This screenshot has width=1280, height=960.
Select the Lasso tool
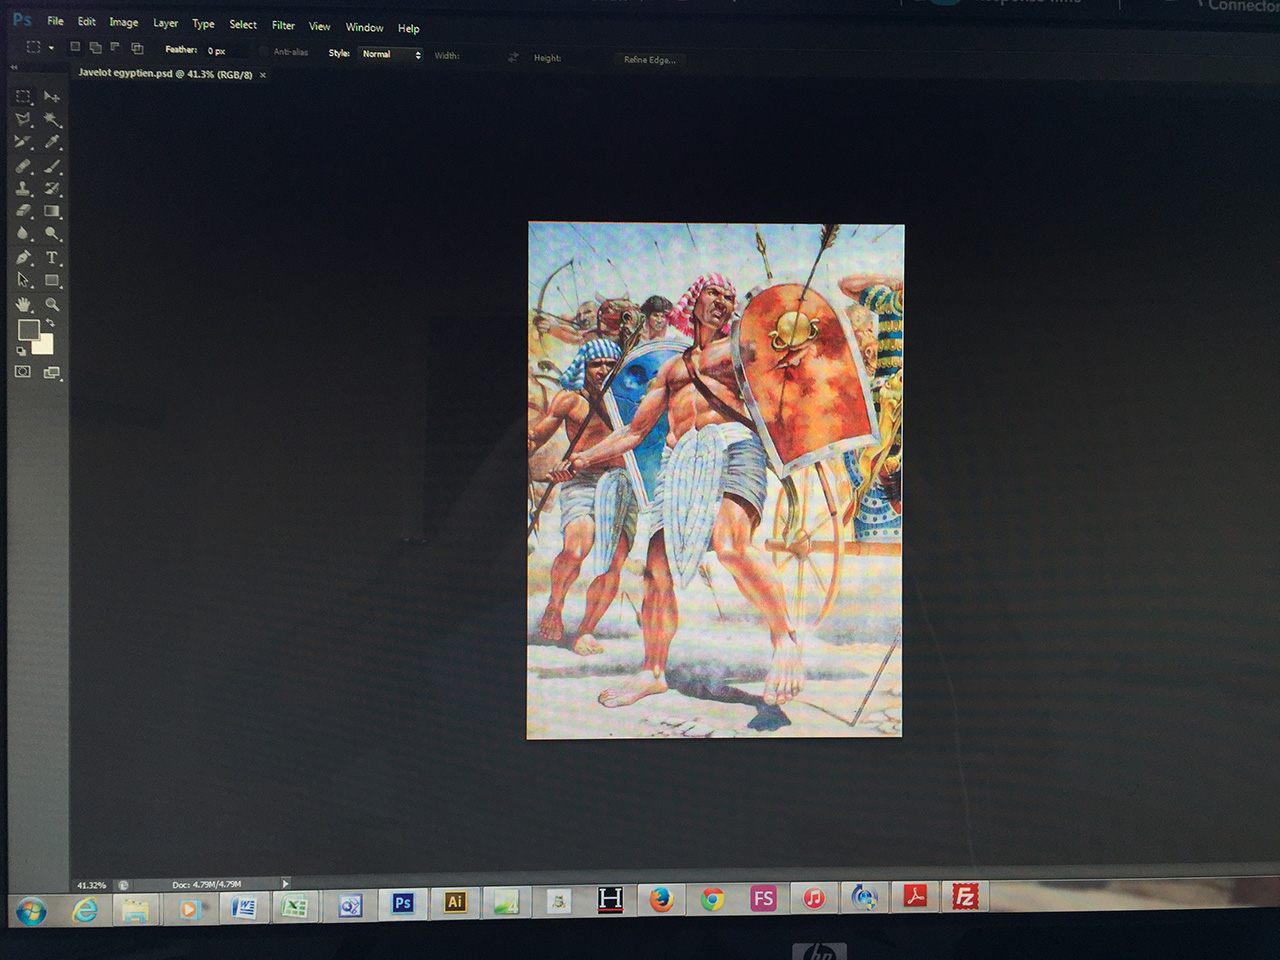23,119
